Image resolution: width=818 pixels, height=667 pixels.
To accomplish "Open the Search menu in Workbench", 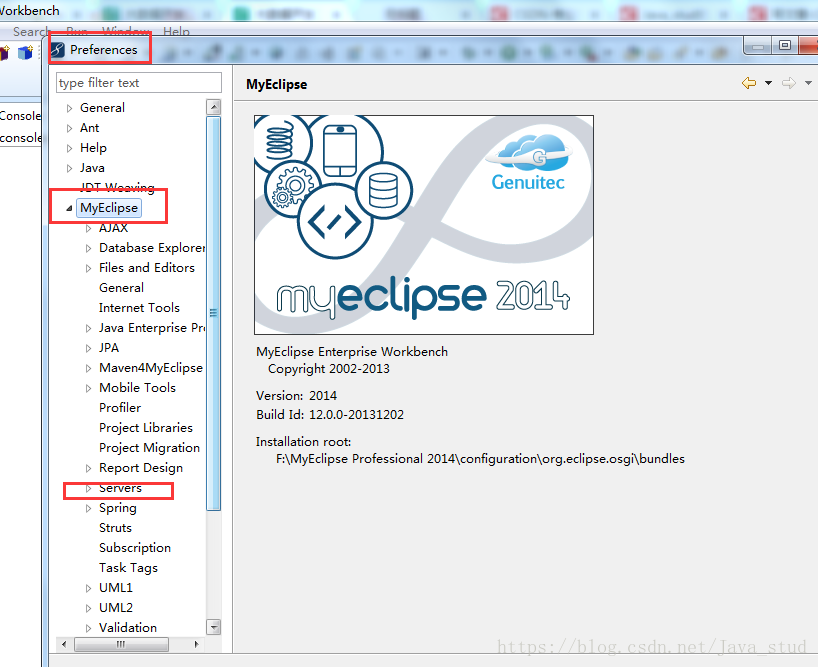I will pos(30,31).
